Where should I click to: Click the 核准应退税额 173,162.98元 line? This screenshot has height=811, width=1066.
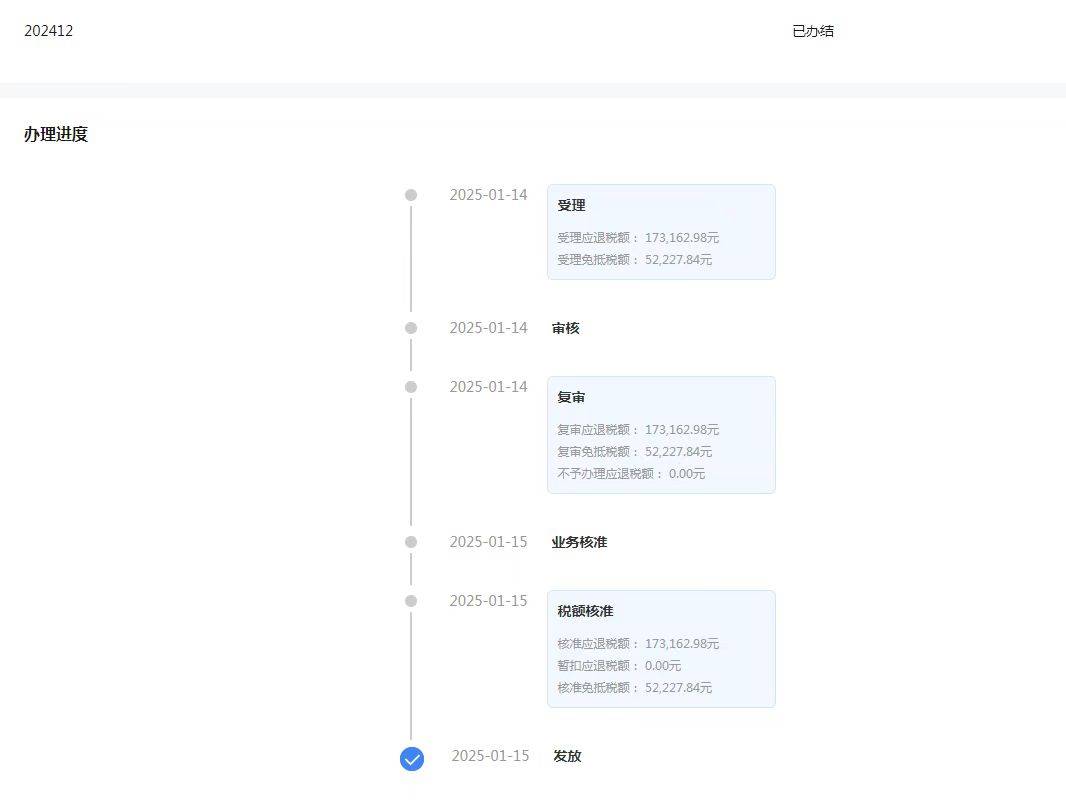[x=638, y=644]
